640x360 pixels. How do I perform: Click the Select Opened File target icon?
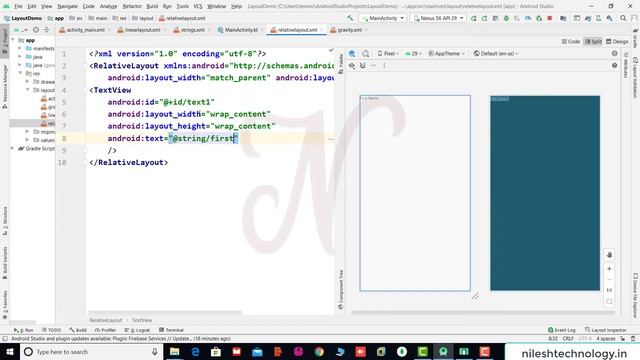click(x=36, y=30)
